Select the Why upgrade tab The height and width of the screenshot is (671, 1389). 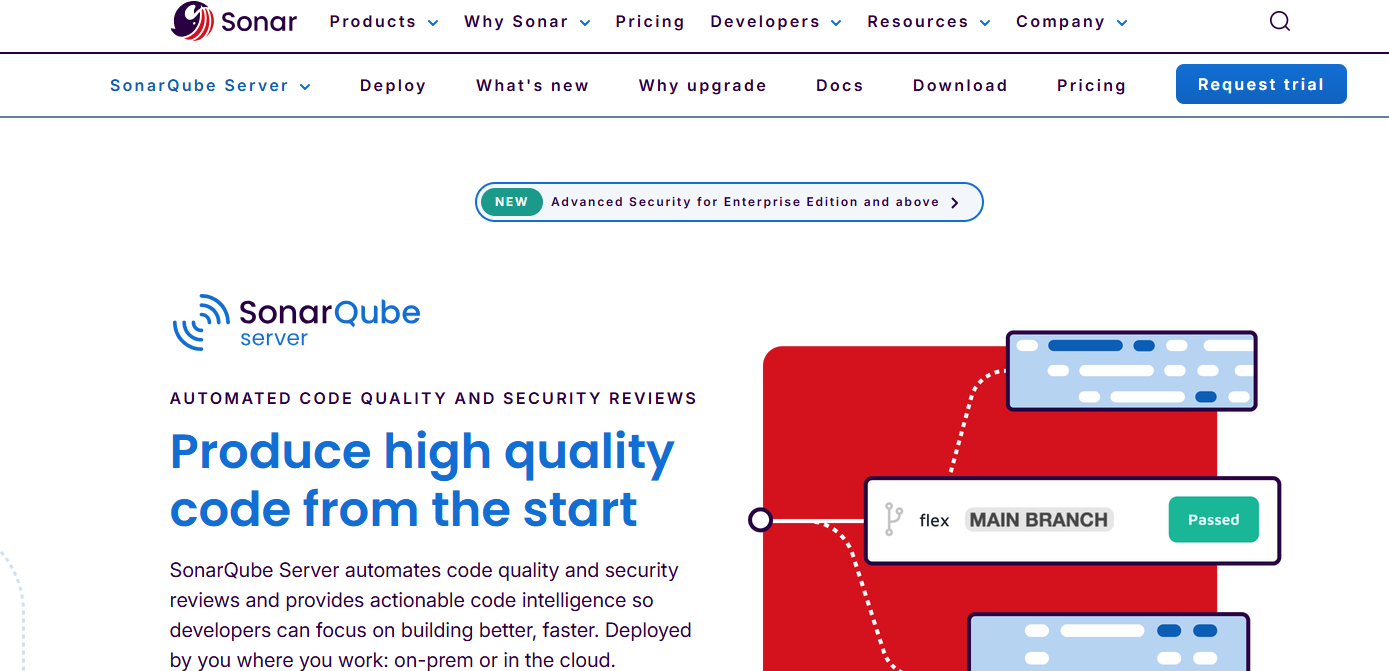[x=702, y=86]
